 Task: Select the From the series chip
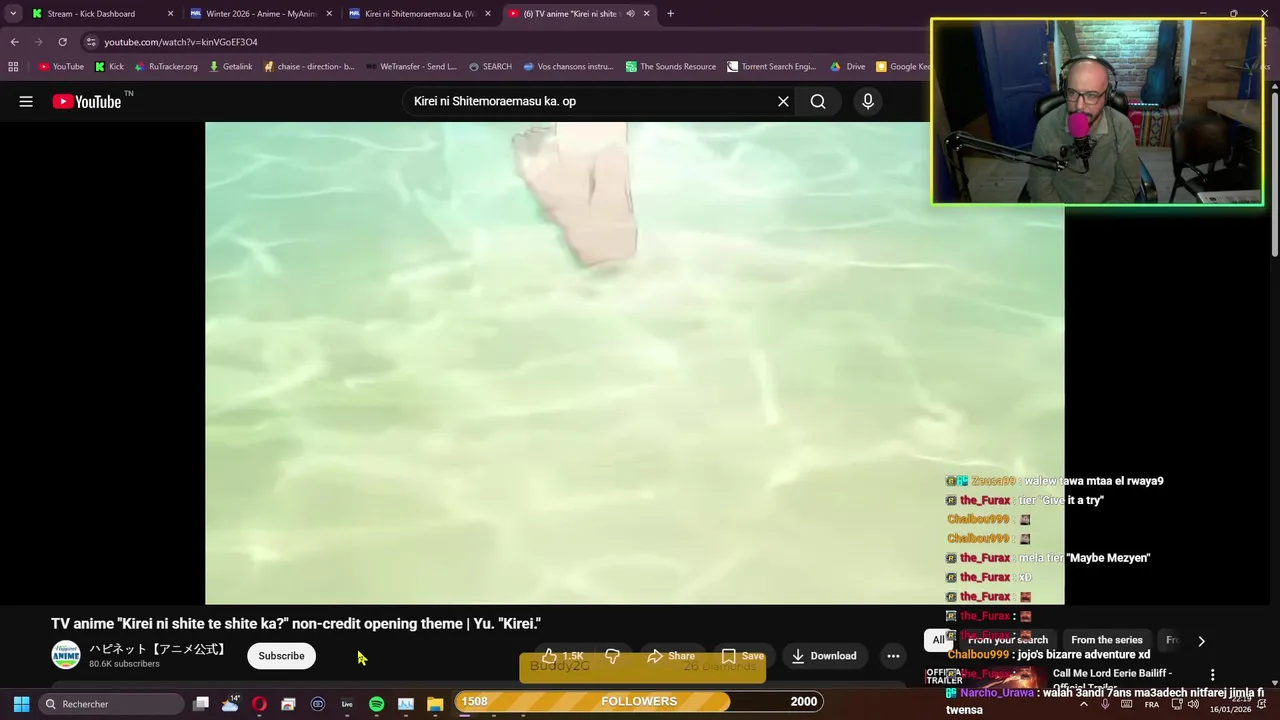click(x=1106, y=640)
